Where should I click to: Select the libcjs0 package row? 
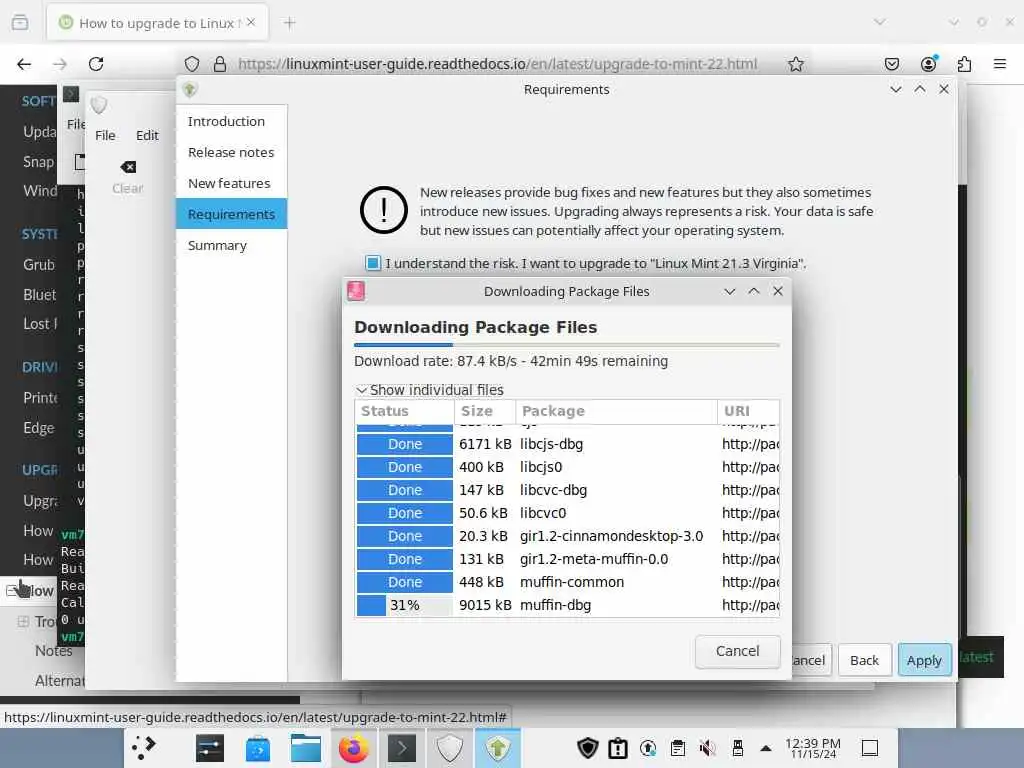(x=568, y=467)
